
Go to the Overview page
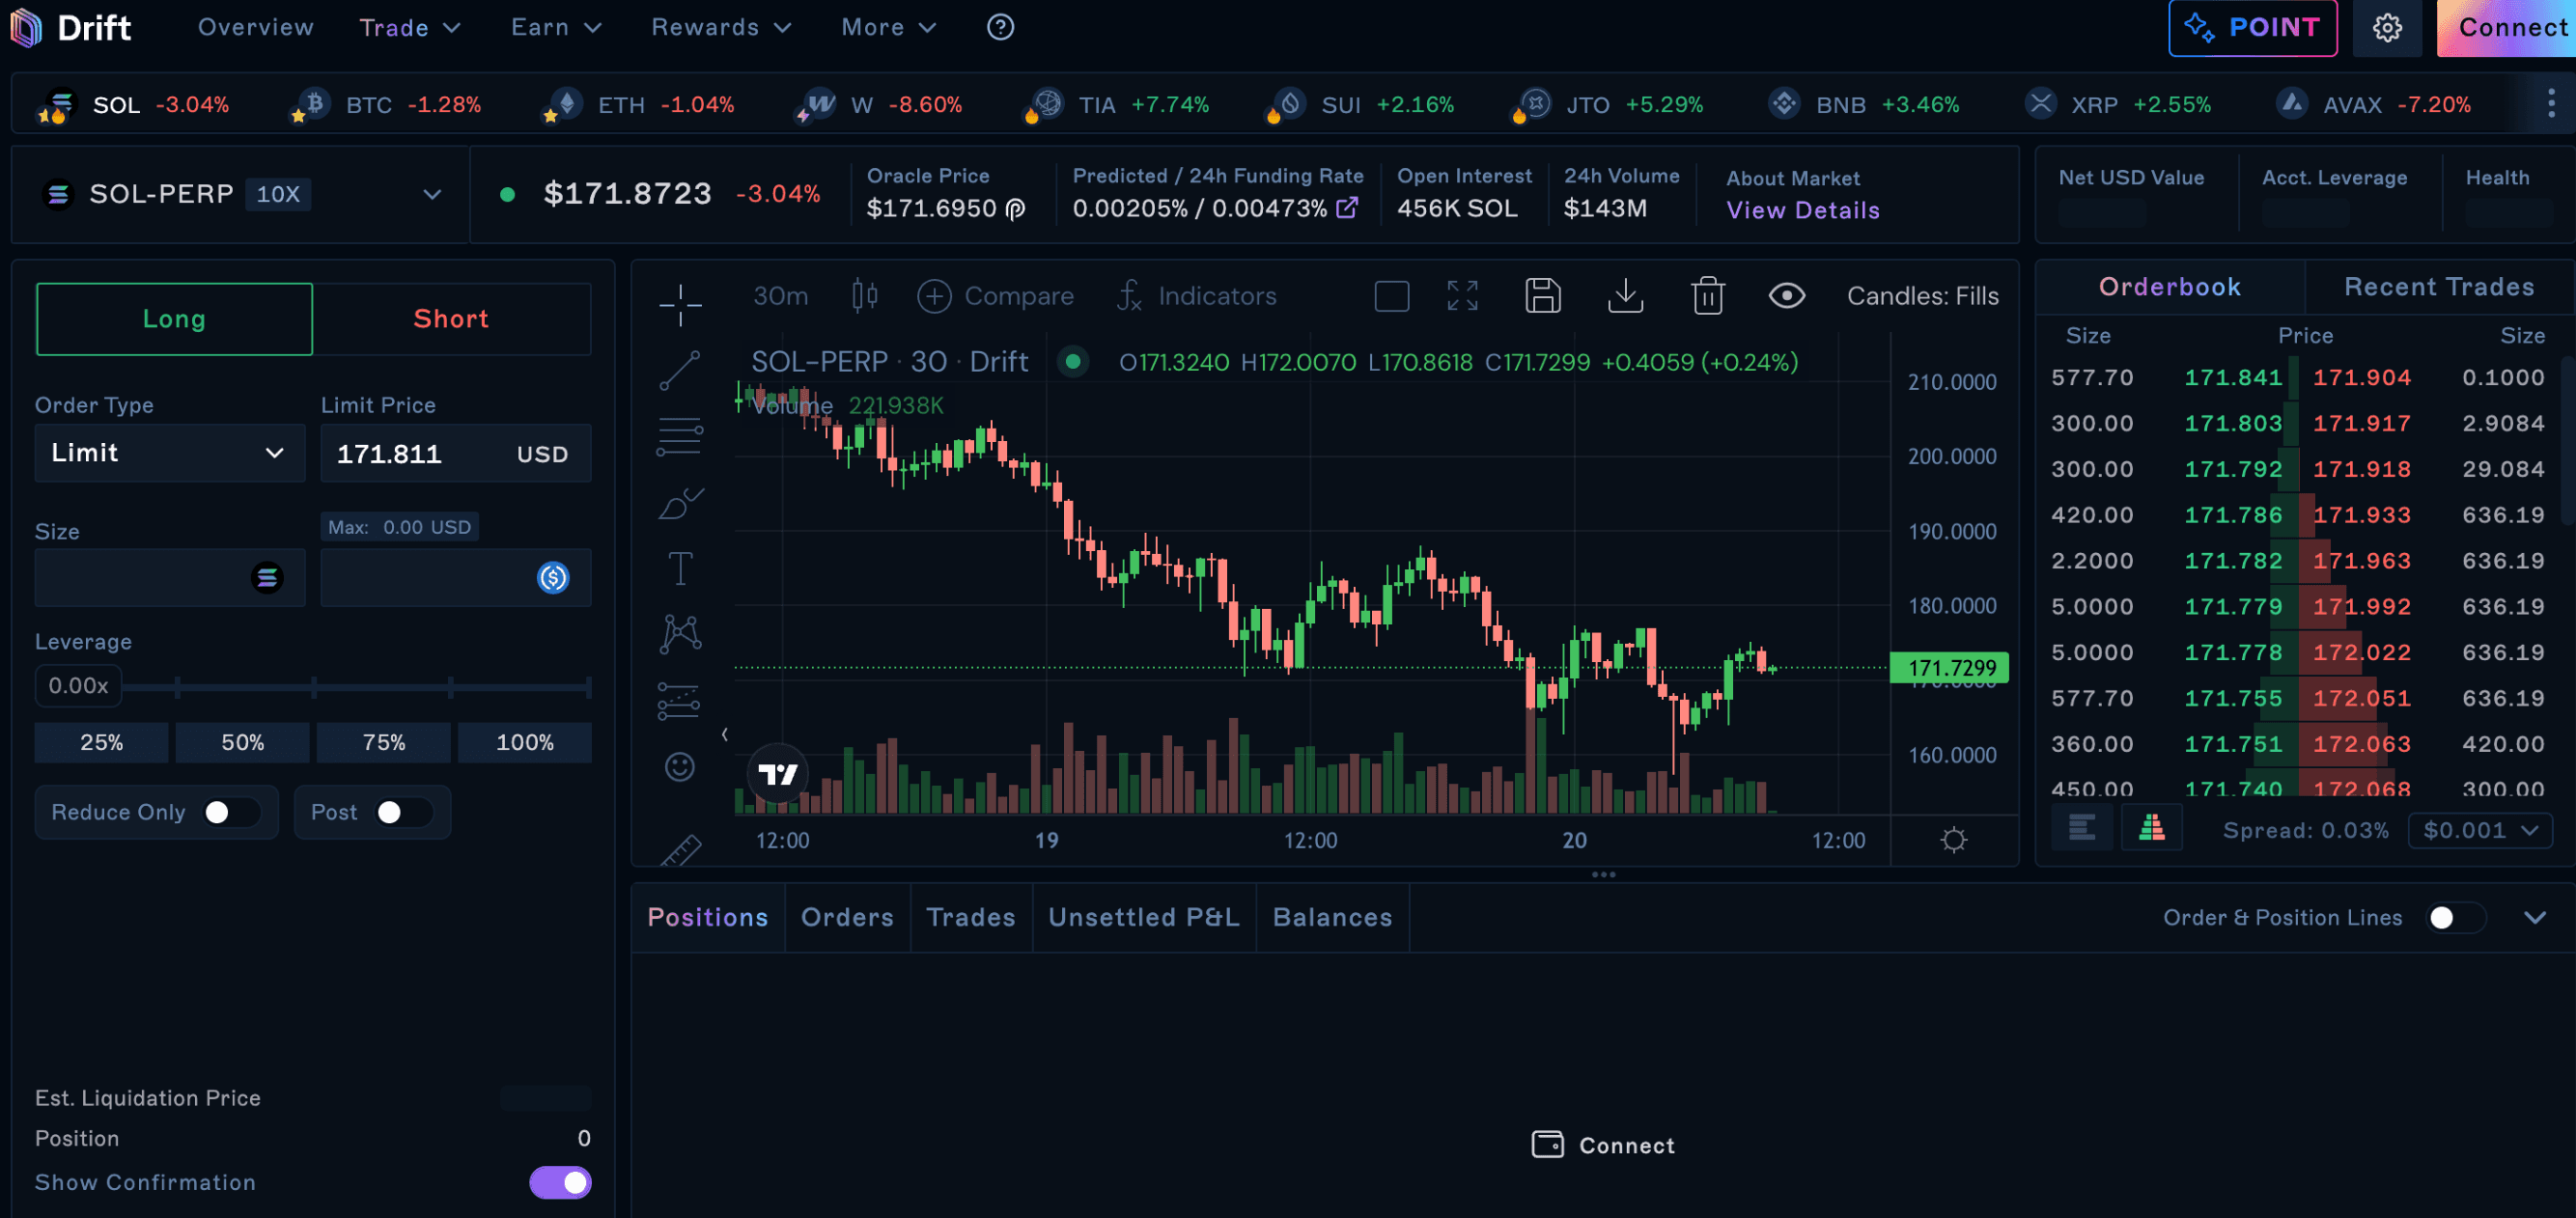coord(256,27)
